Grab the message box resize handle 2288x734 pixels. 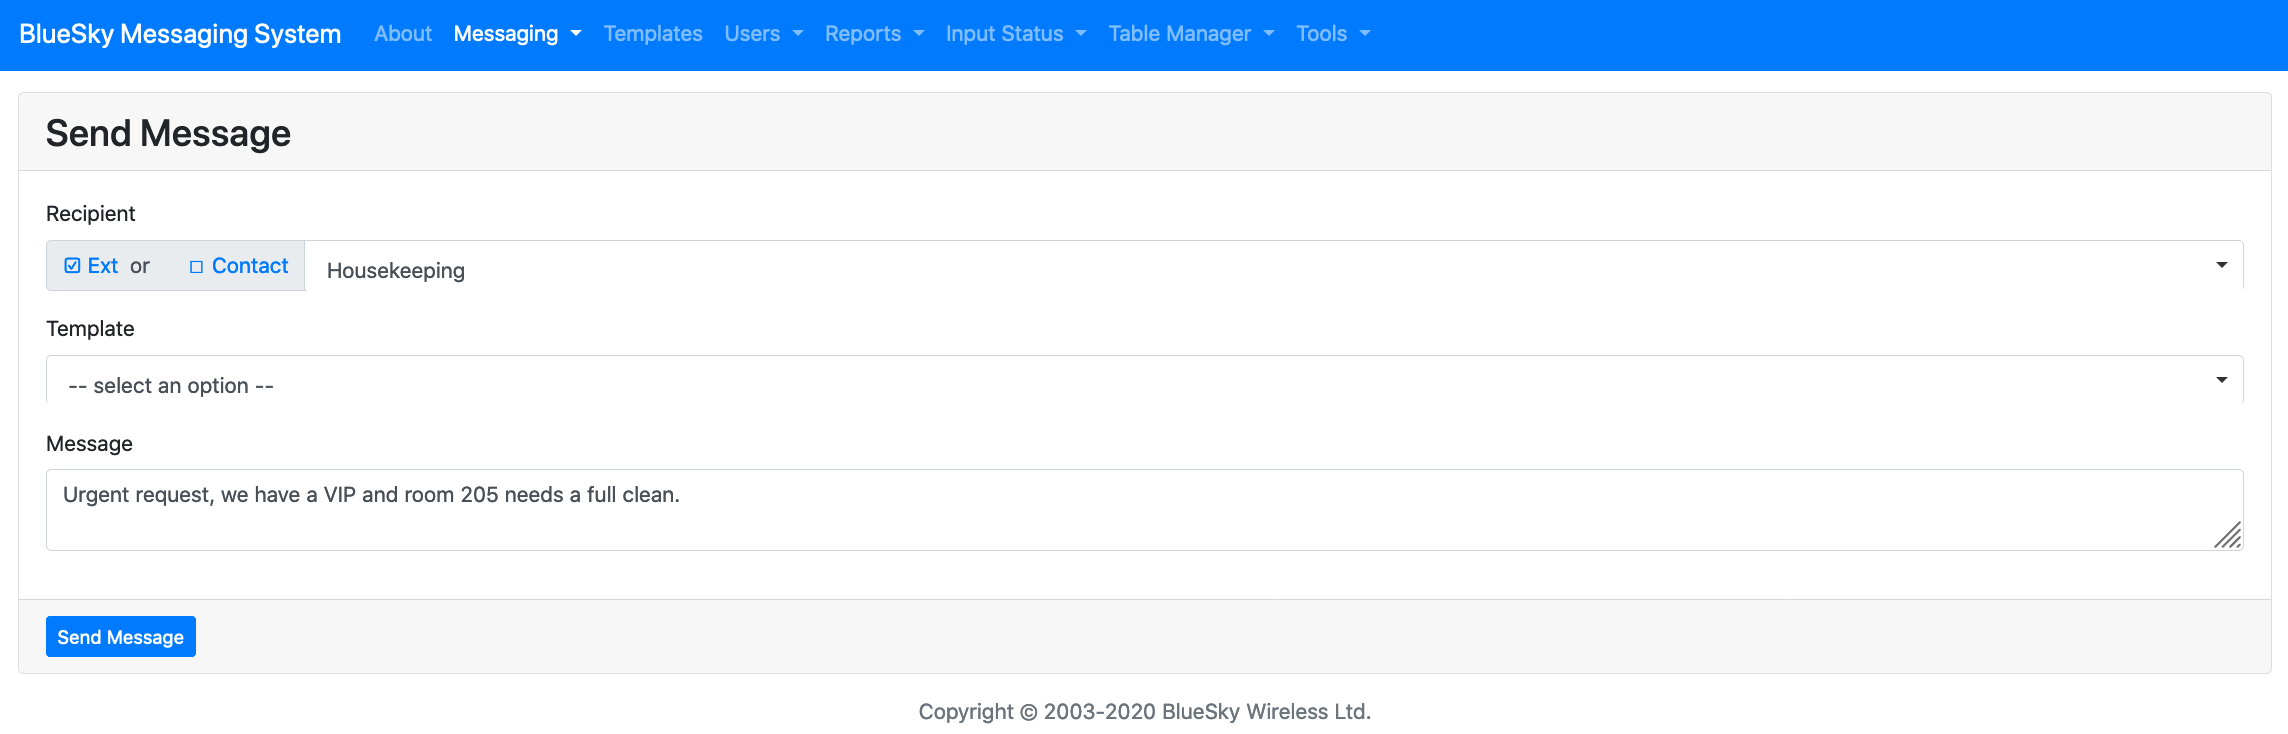pyautogui.click(x=2228, y=536)
